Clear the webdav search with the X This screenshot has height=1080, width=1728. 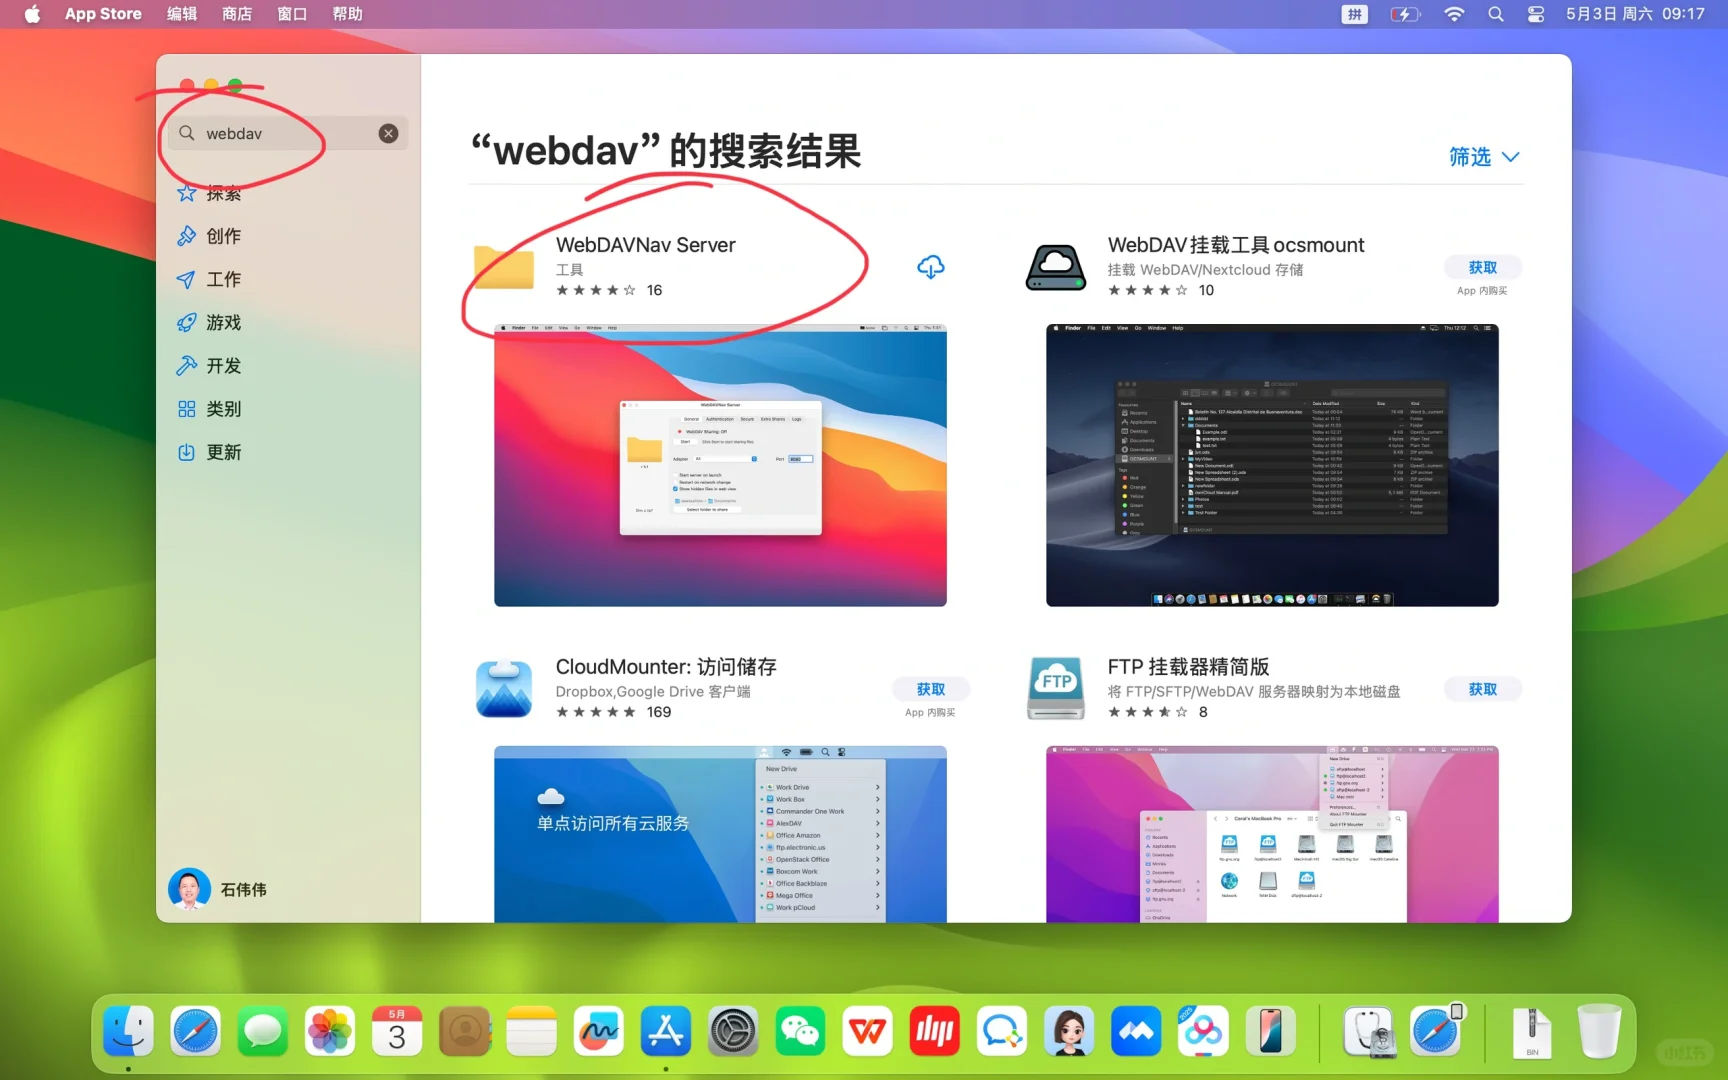(388, 133)
